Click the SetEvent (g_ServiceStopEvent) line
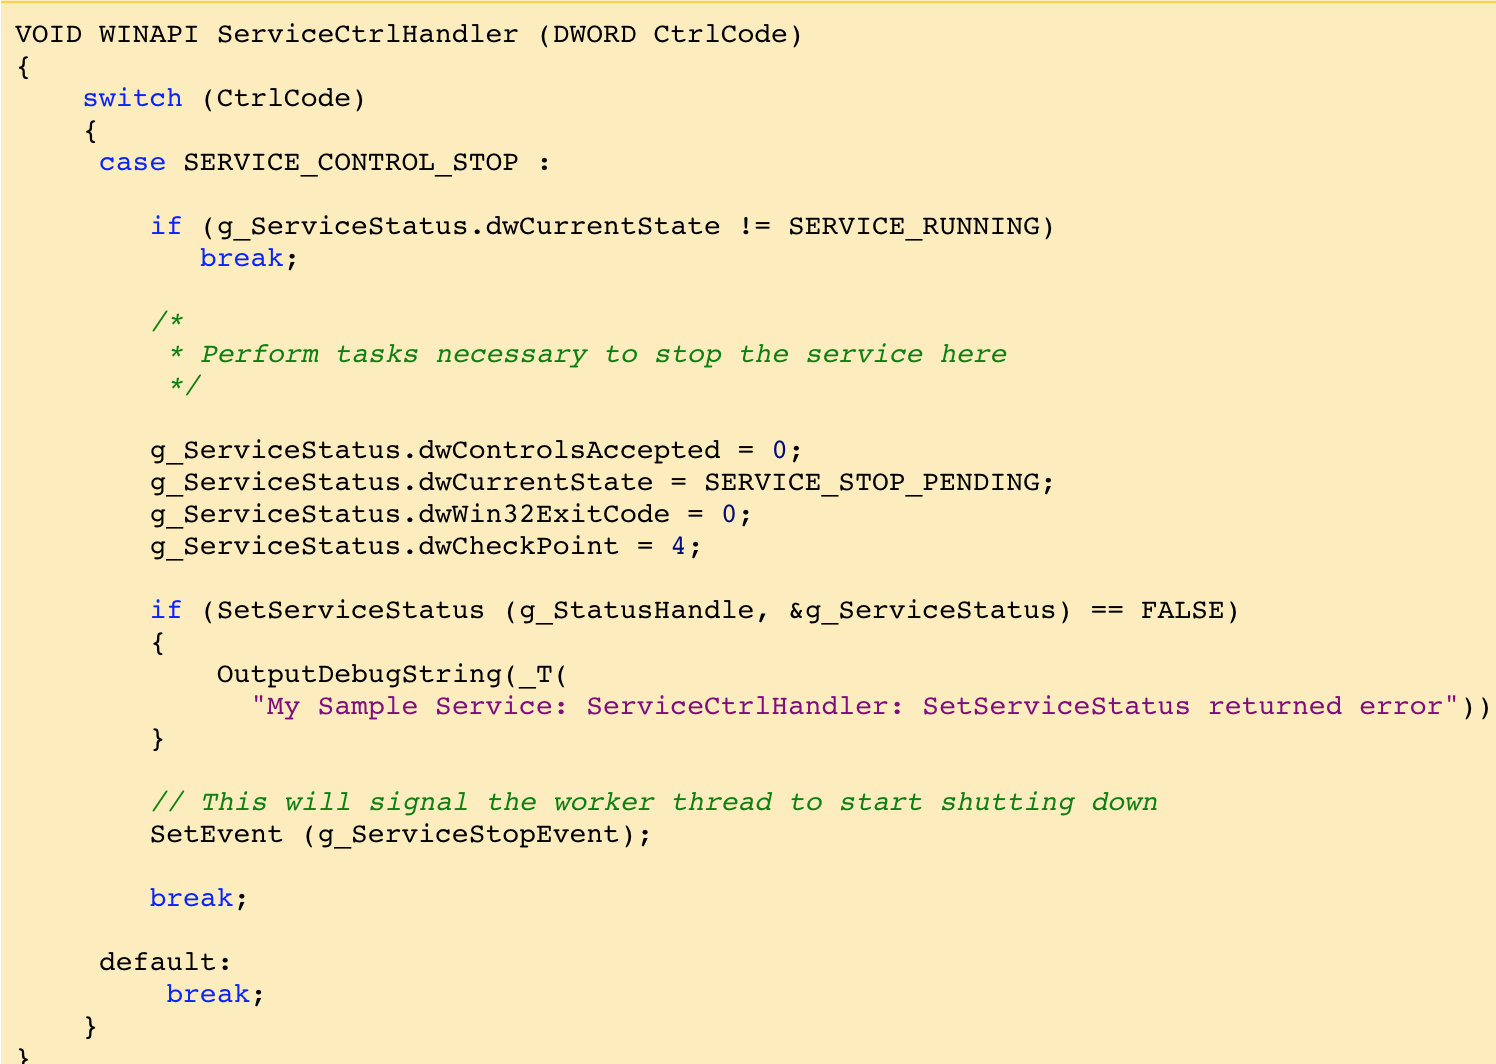The height and width of the screenshot is (1064, 1496). [x=401, y=834]
